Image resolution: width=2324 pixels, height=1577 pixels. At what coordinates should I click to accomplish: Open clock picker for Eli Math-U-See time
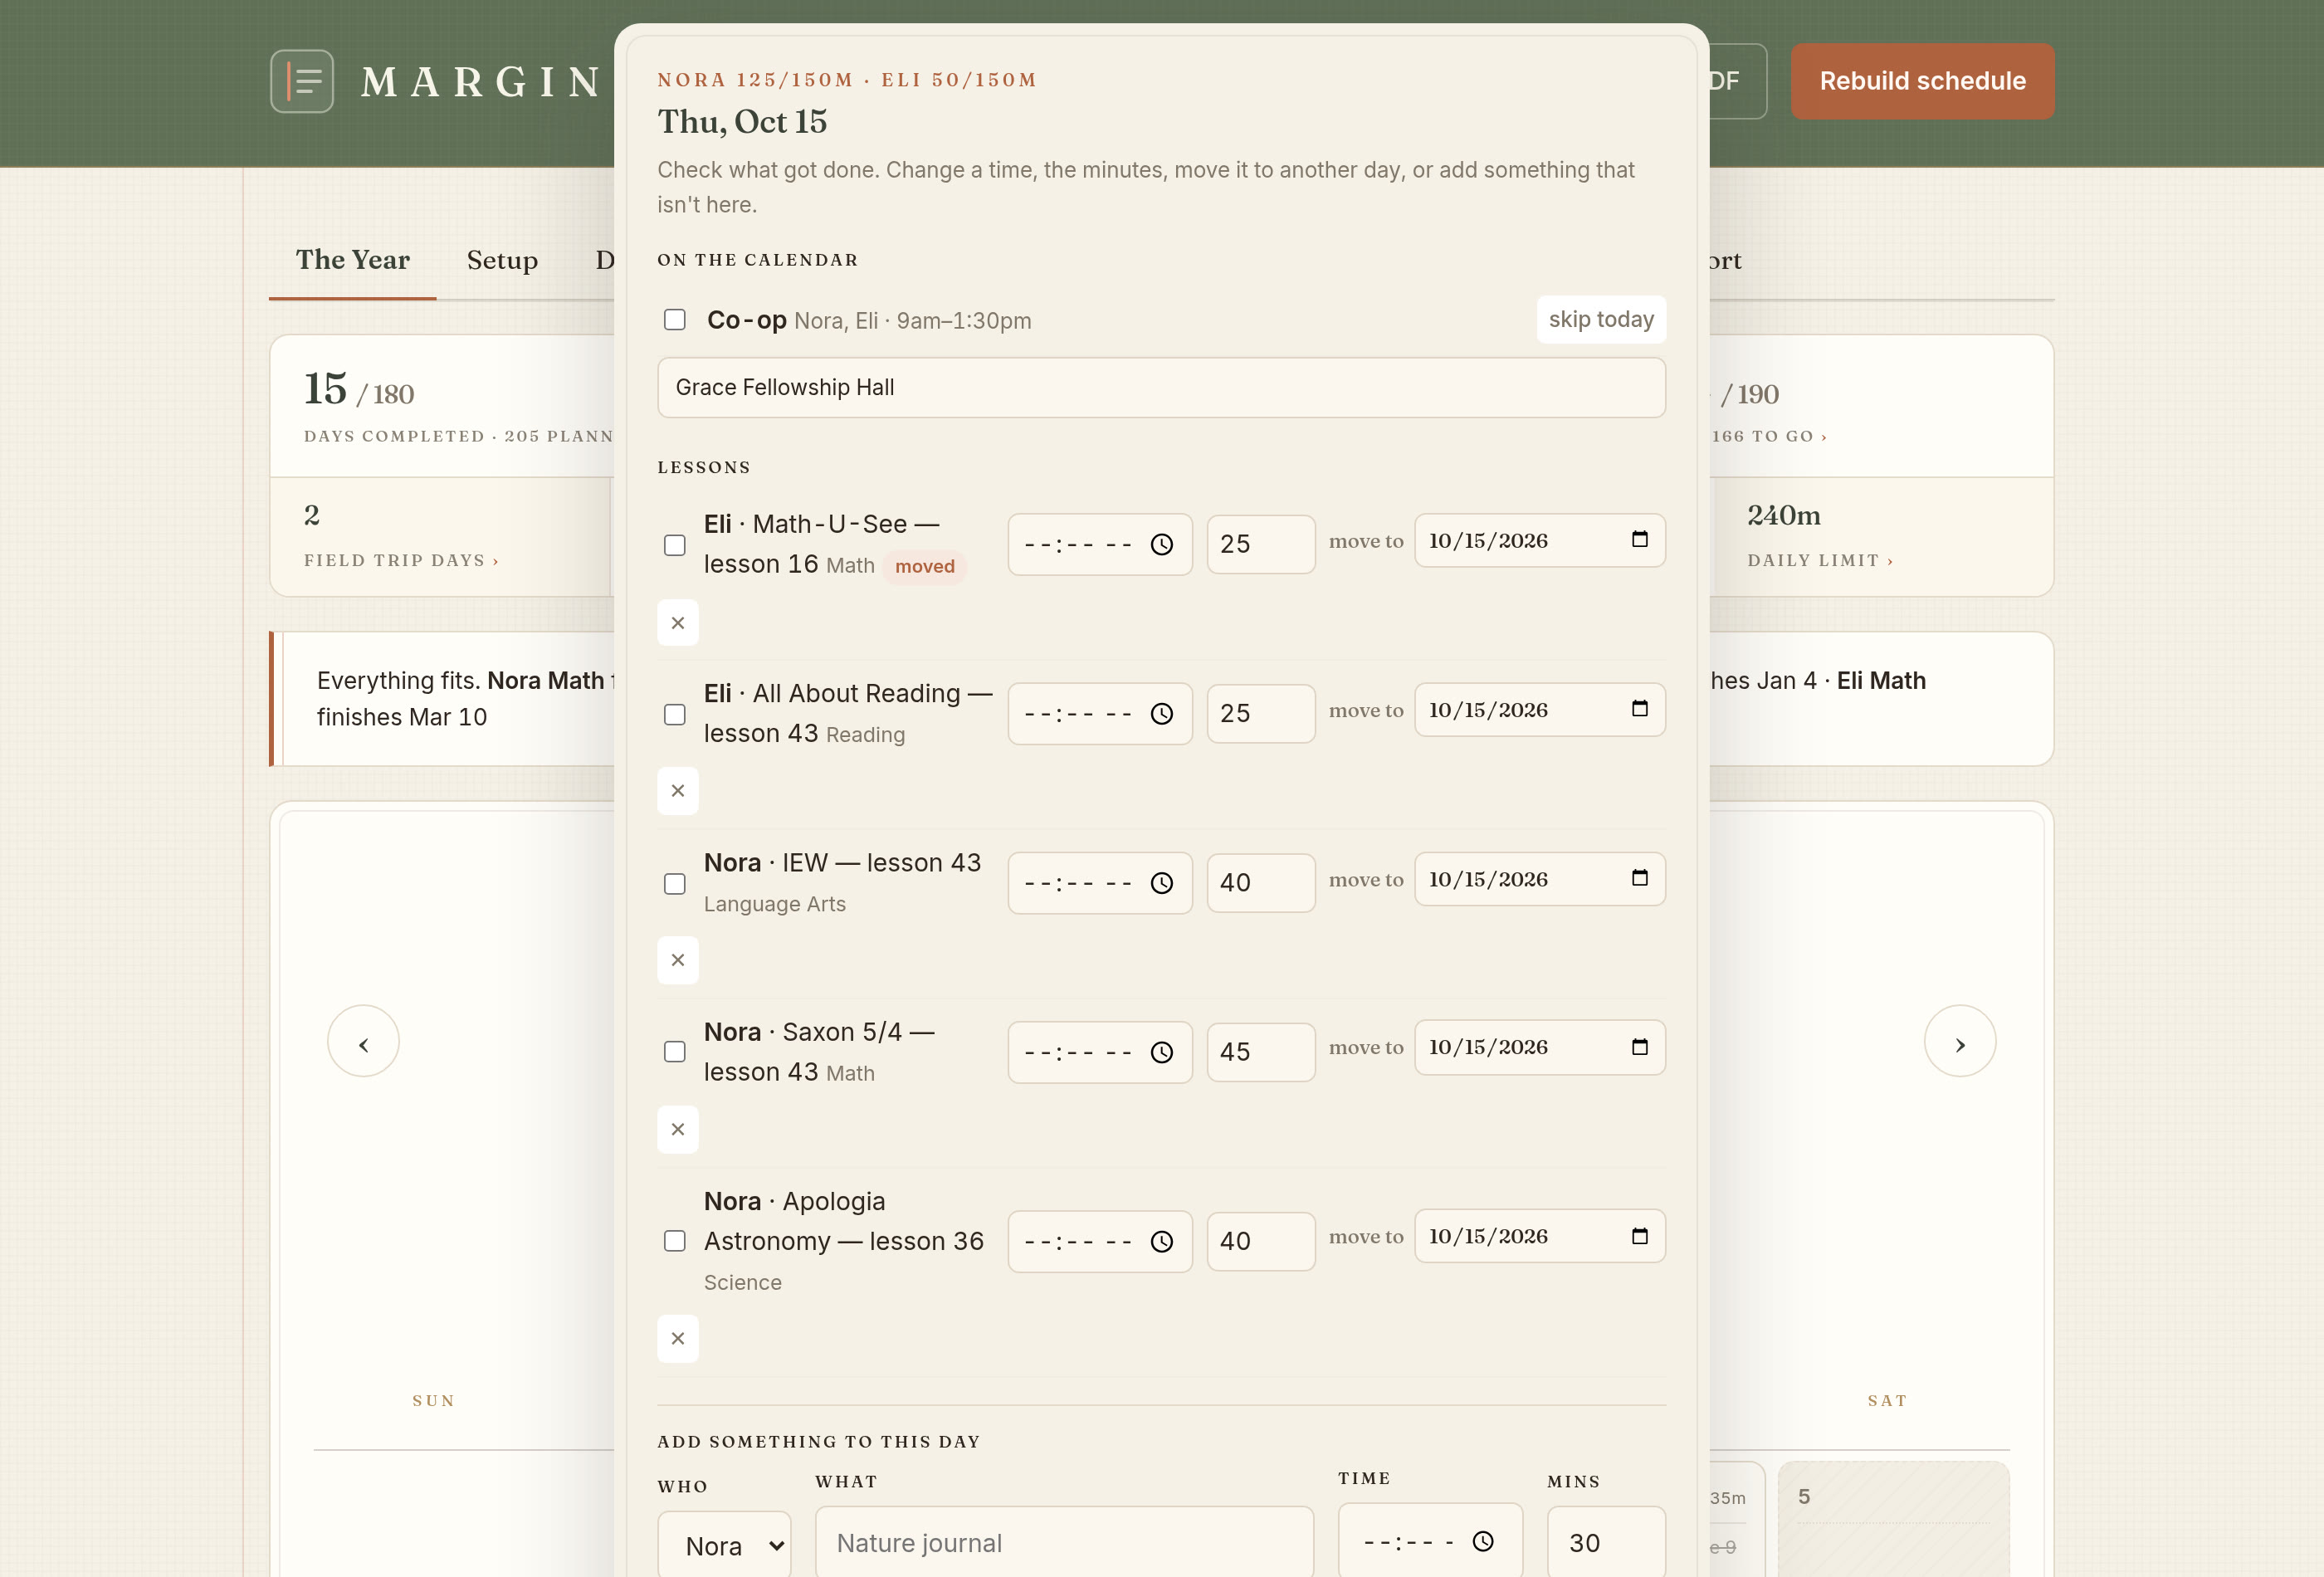(x=1161, y=545)
